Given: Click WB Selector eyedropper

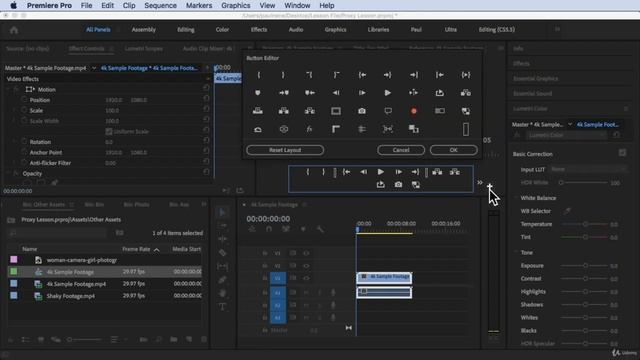Looking at the screenshot, I should click(x=567, y=211).
